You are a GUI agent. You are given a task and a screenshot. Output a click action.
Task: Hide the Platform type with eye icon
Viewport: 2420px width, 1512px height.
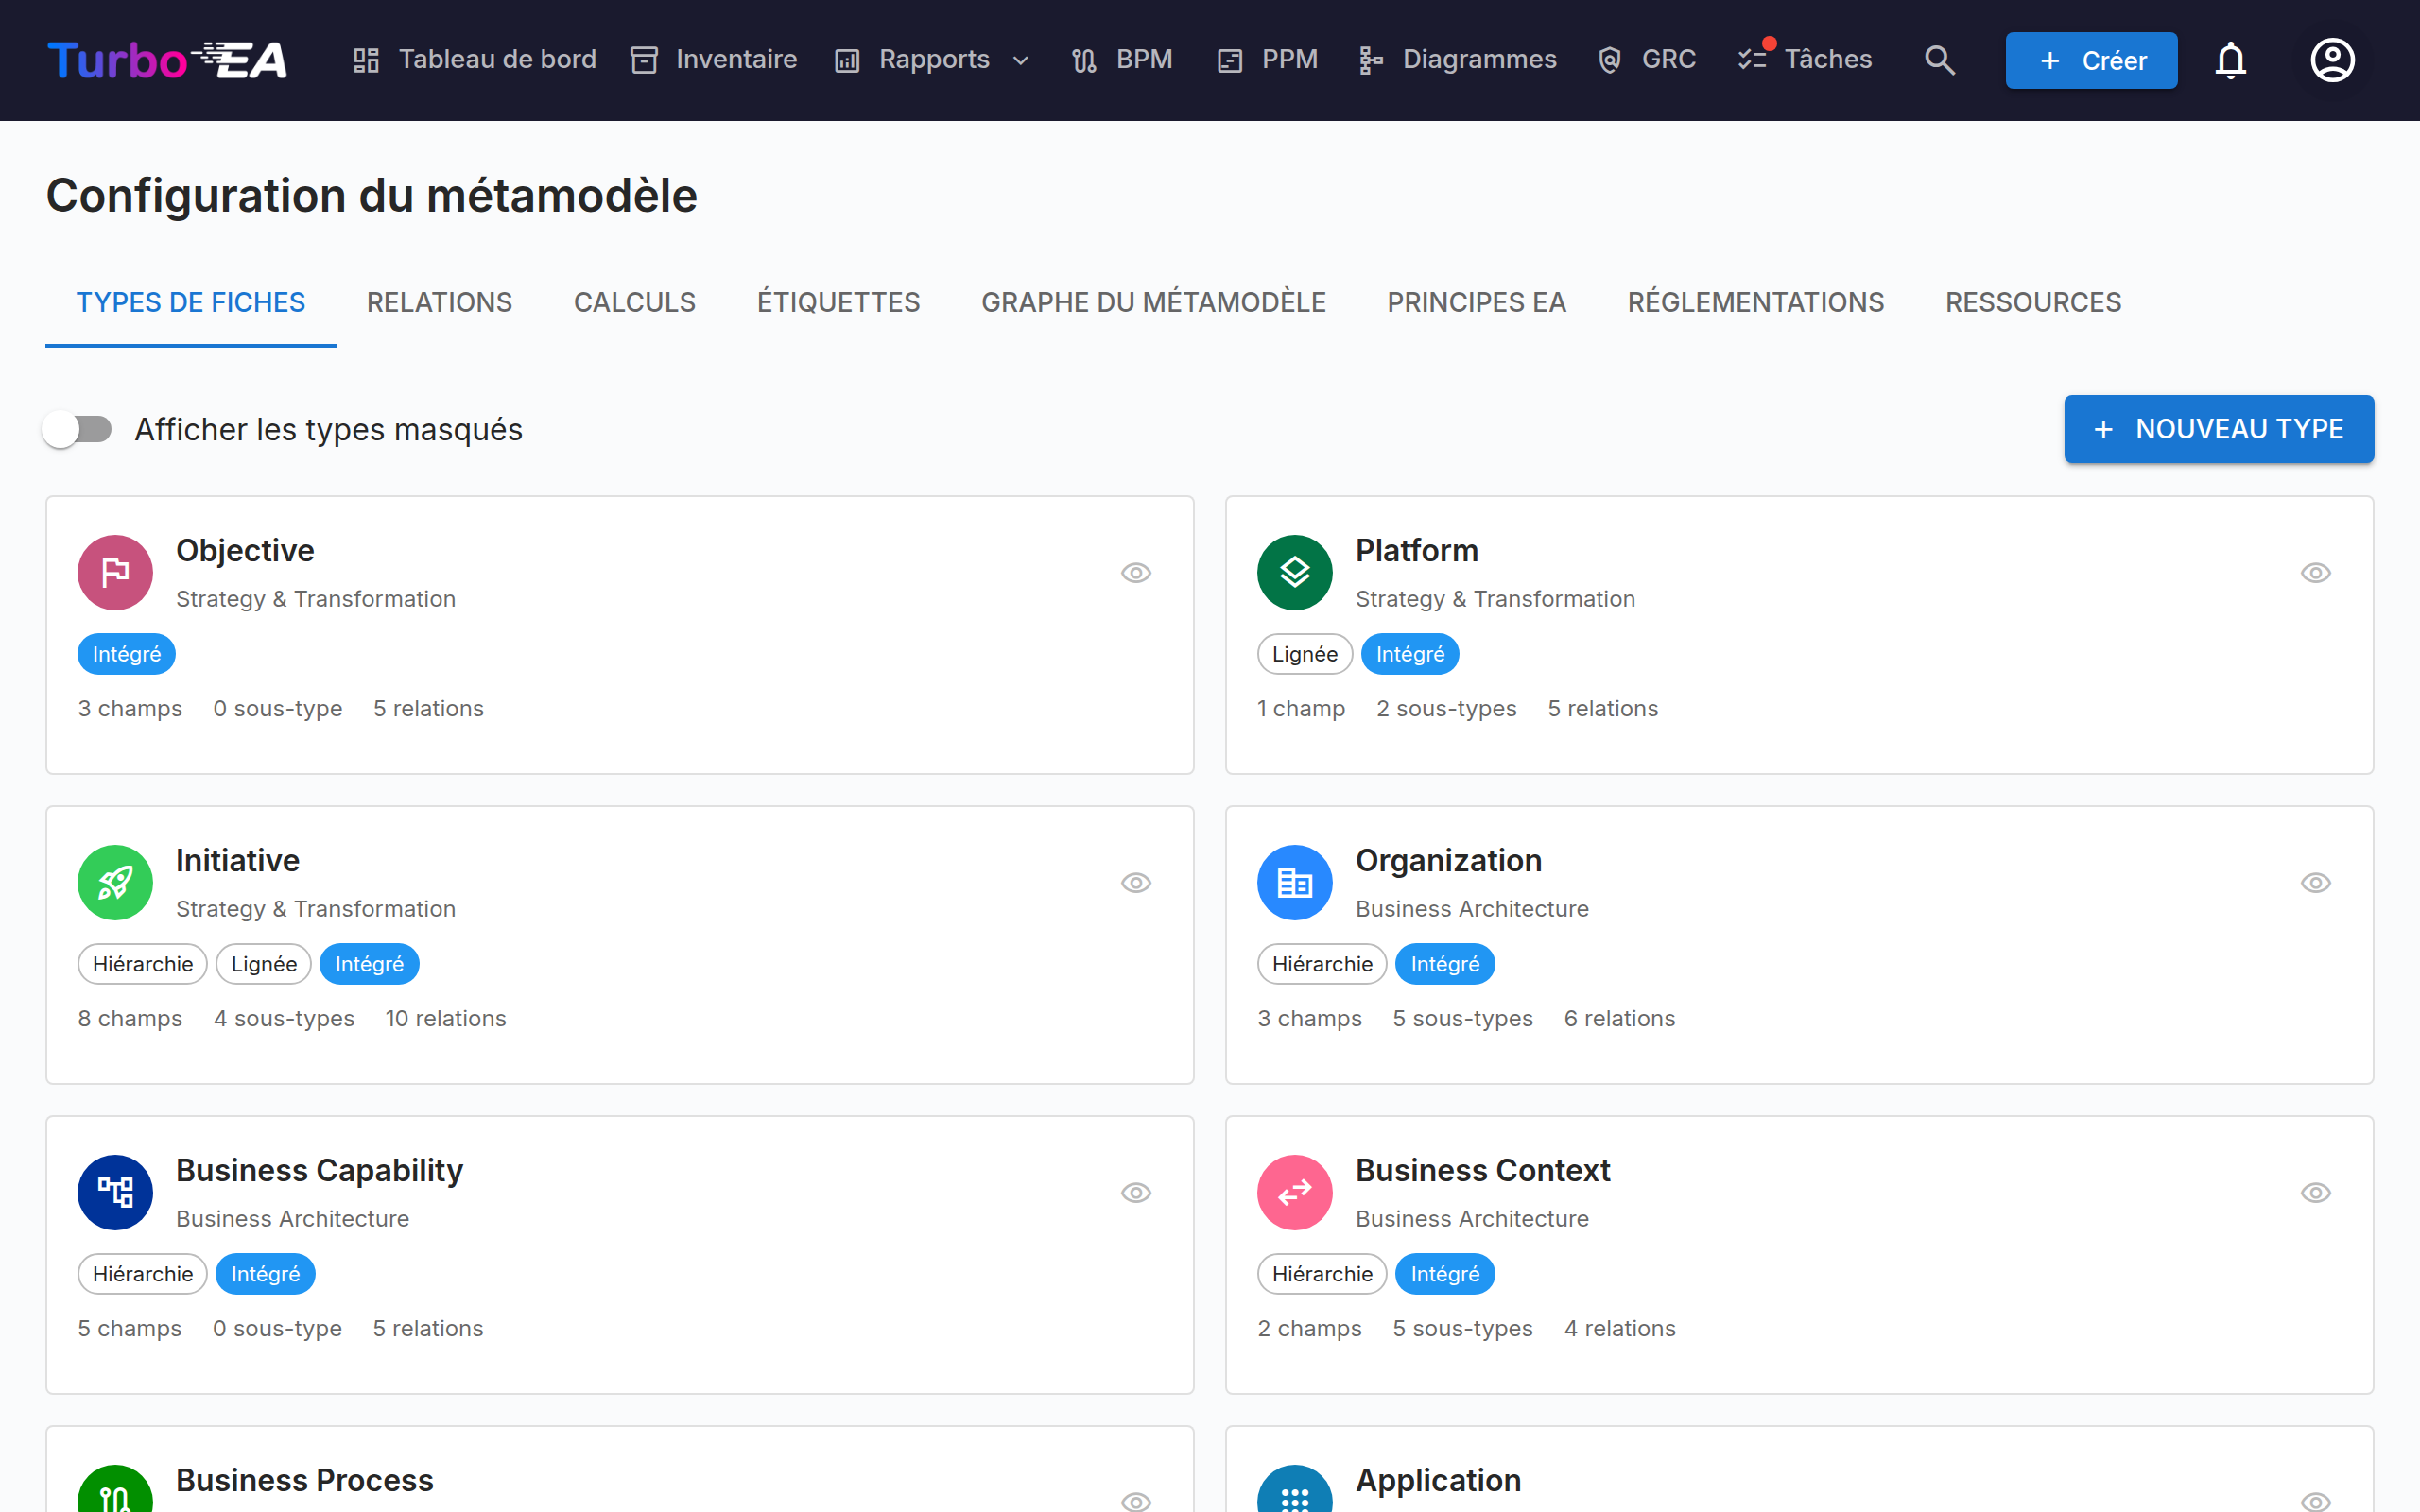click(x=2315, y=573)
